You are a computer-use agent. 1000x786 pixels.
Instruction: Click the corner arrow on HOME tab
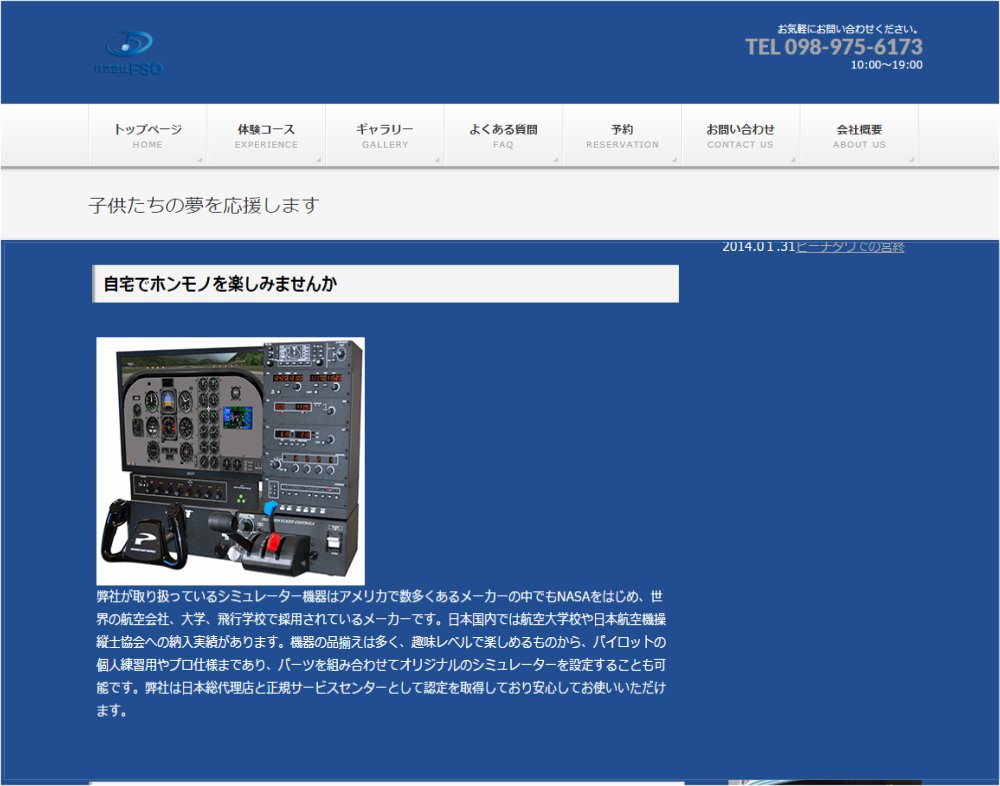pos(200,160)
